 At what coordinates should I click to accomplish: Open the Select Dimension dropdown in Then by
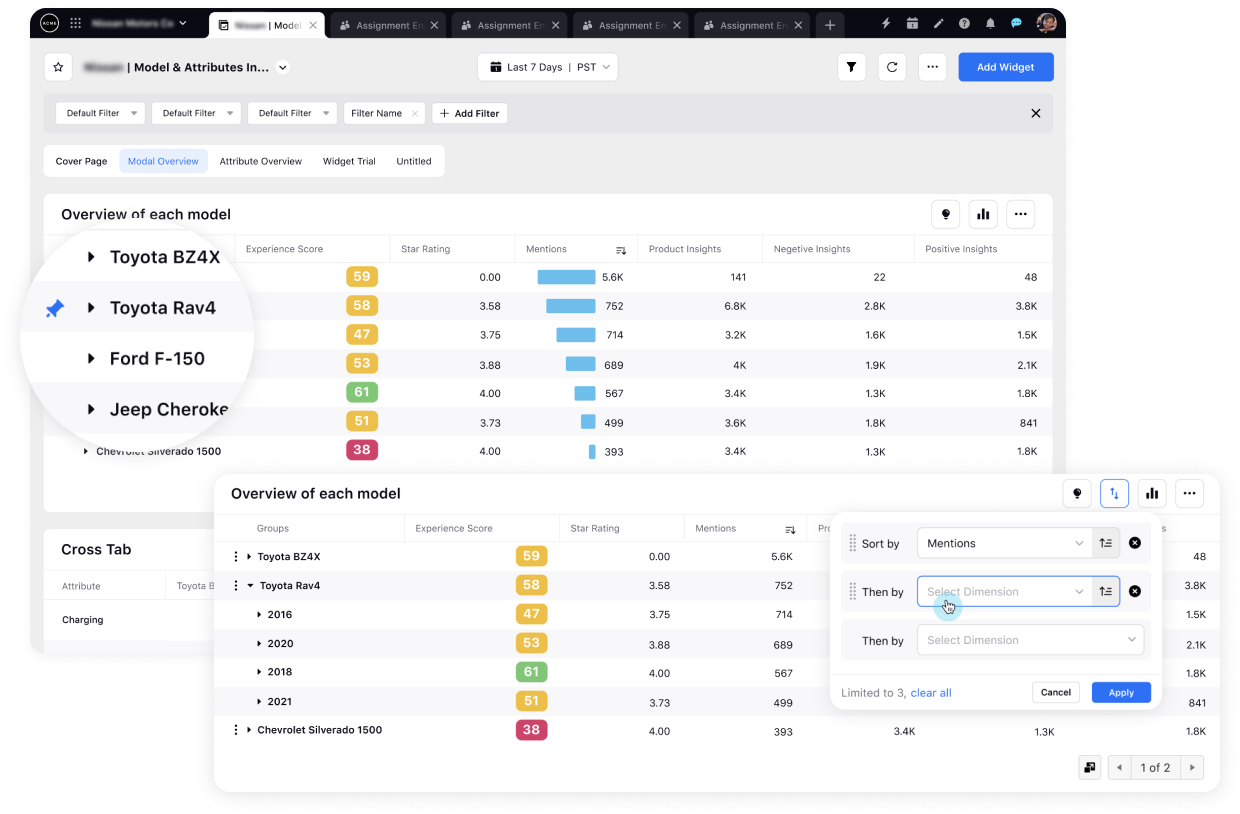click(1000, 591)
